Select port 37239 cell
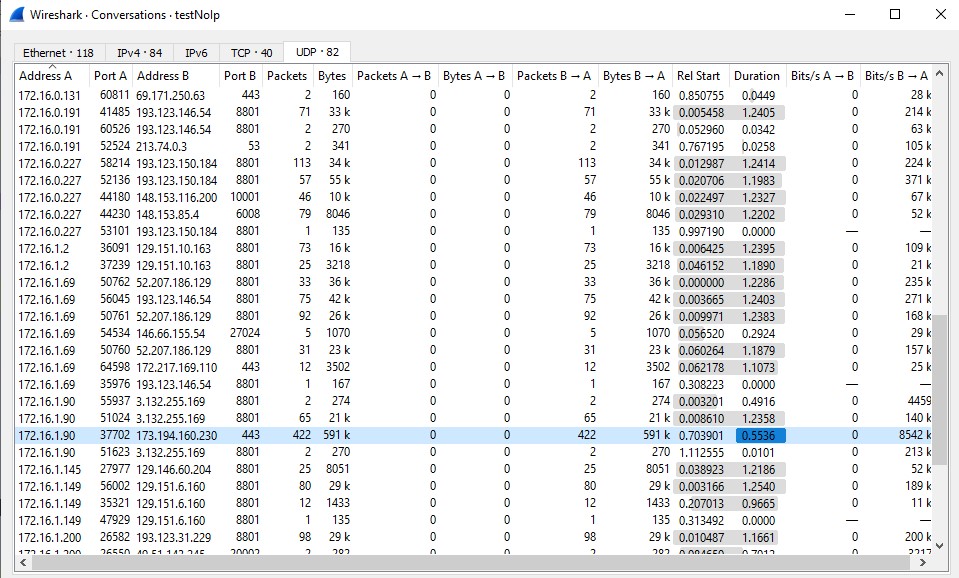959x578 pixels. pos(115,265)
